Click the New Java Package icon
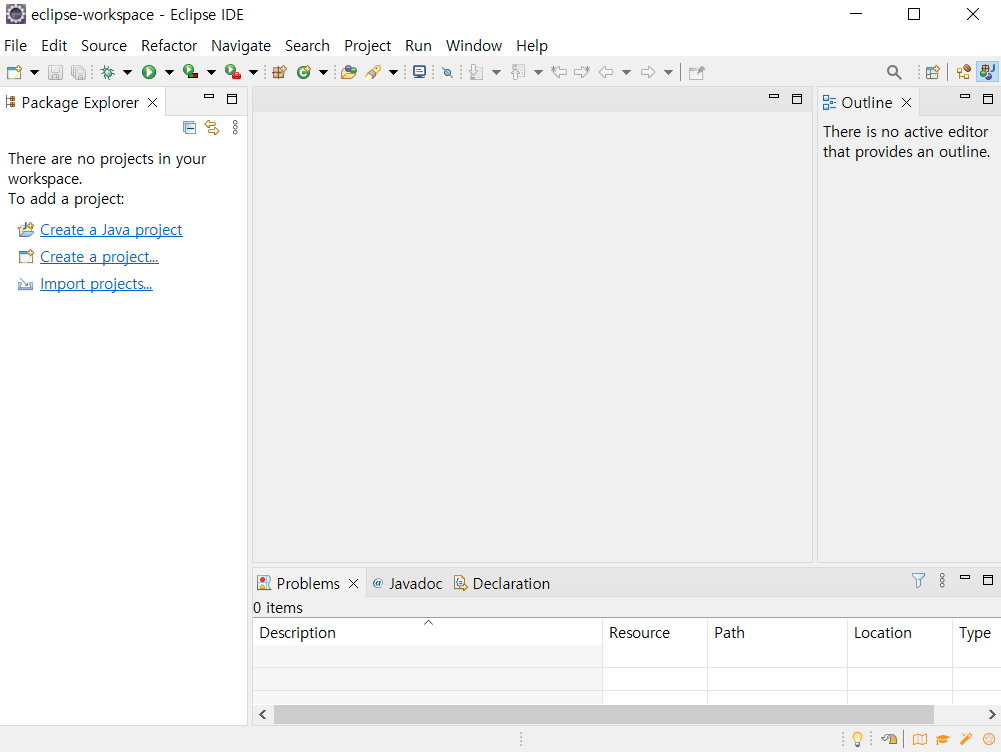 pyautogui.click(x=280, y=72)
